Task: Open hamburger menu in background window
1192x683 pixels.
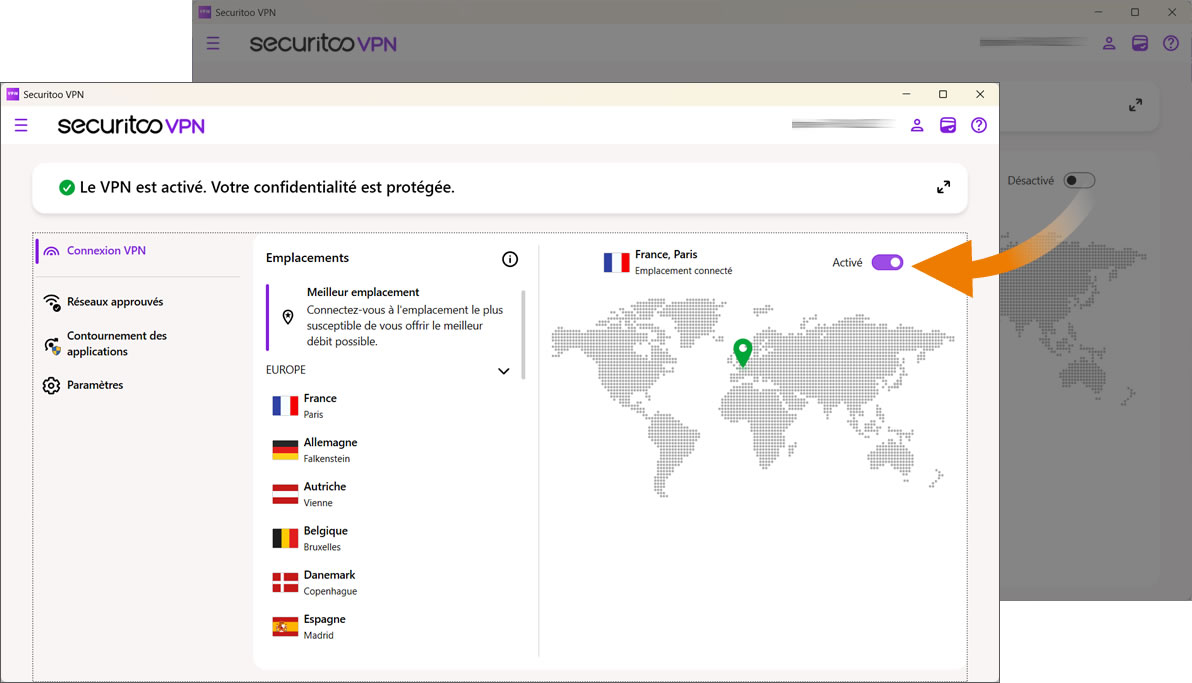Action: pyautogui.click(x=213, y=43)
